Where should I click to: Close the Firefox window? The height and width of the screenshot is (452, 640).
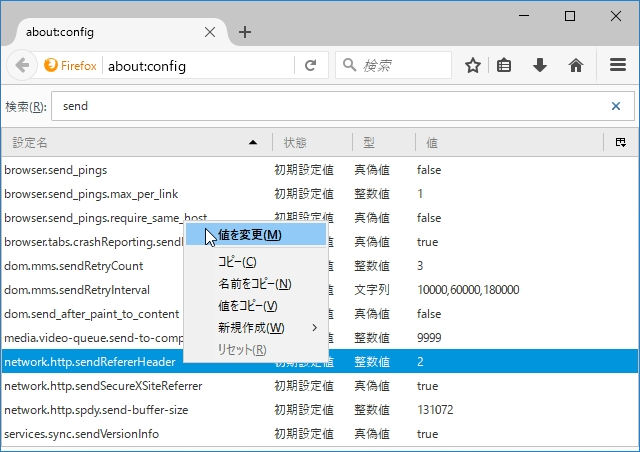pos(616,16)
